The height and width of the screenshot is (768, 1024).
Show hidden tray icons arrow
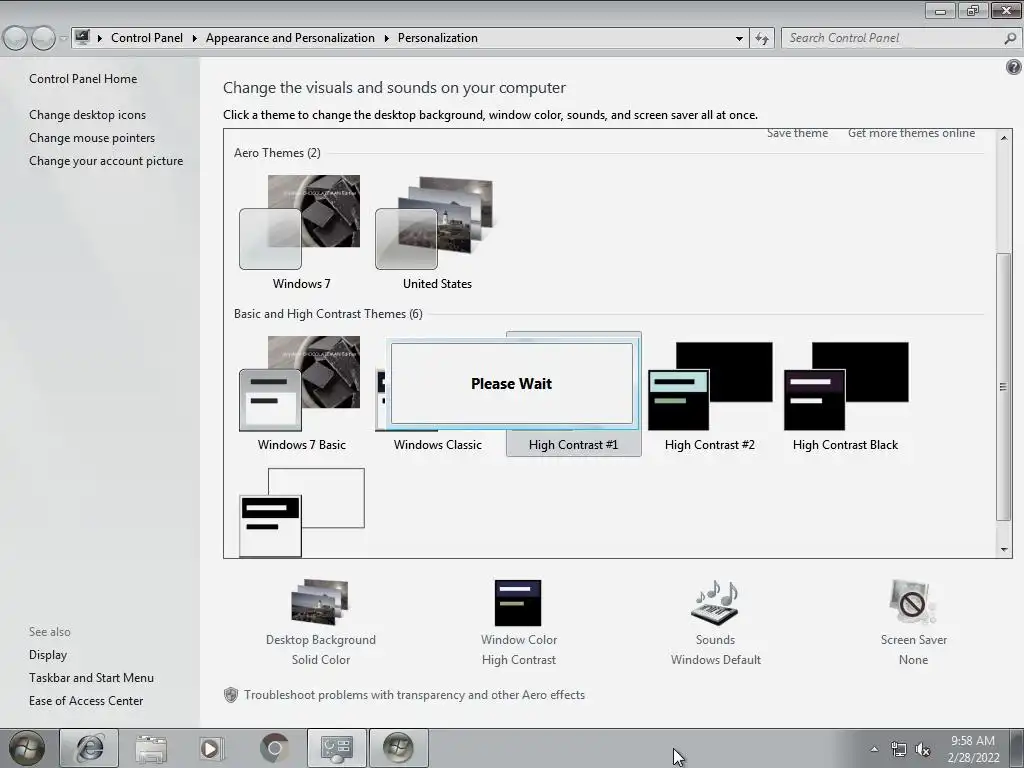pos(874,749)
